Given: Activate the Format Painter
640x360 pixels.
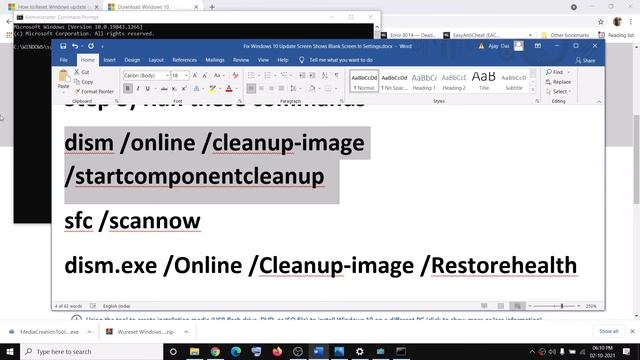Looking at the screenshot, I should tap(94, 91).
